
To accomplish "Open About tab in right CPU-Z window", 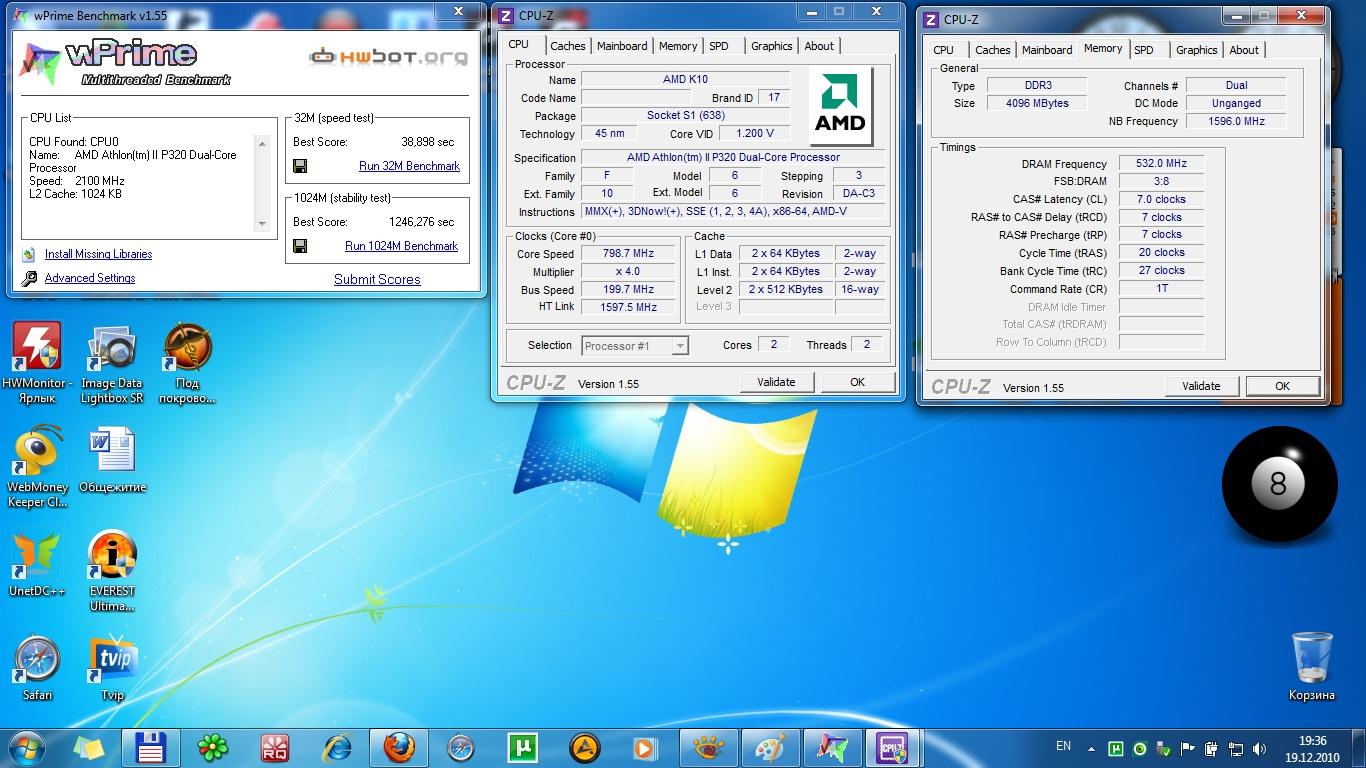I will pos(1244,50).
